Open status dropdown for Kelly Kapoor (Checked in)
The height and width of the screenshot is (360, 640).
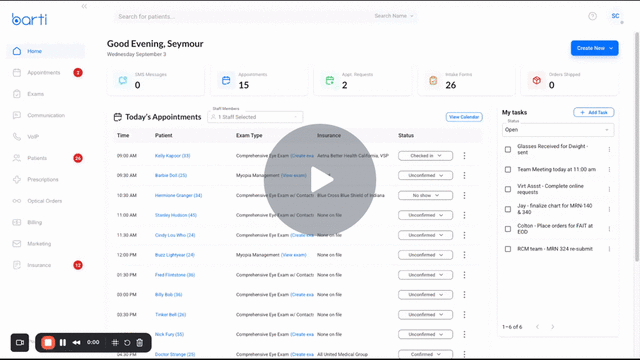tap(425, 156)
